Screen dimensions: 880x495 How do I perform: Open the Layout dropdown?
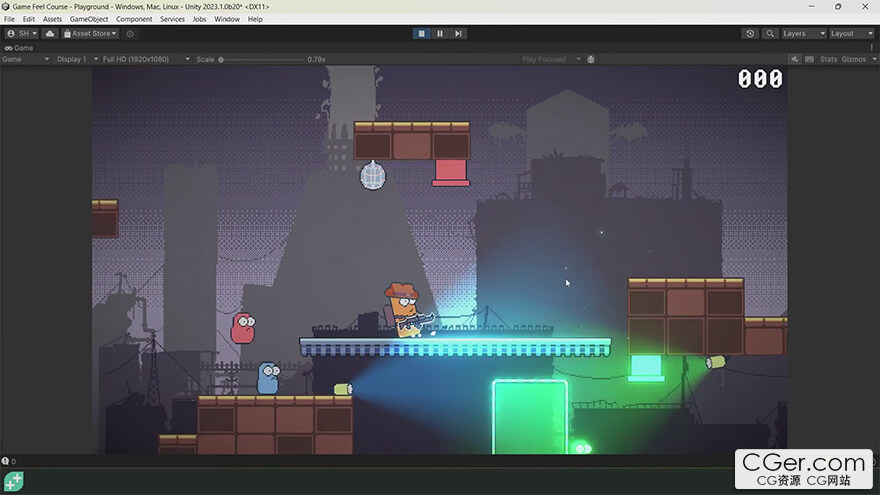point(852,33)
